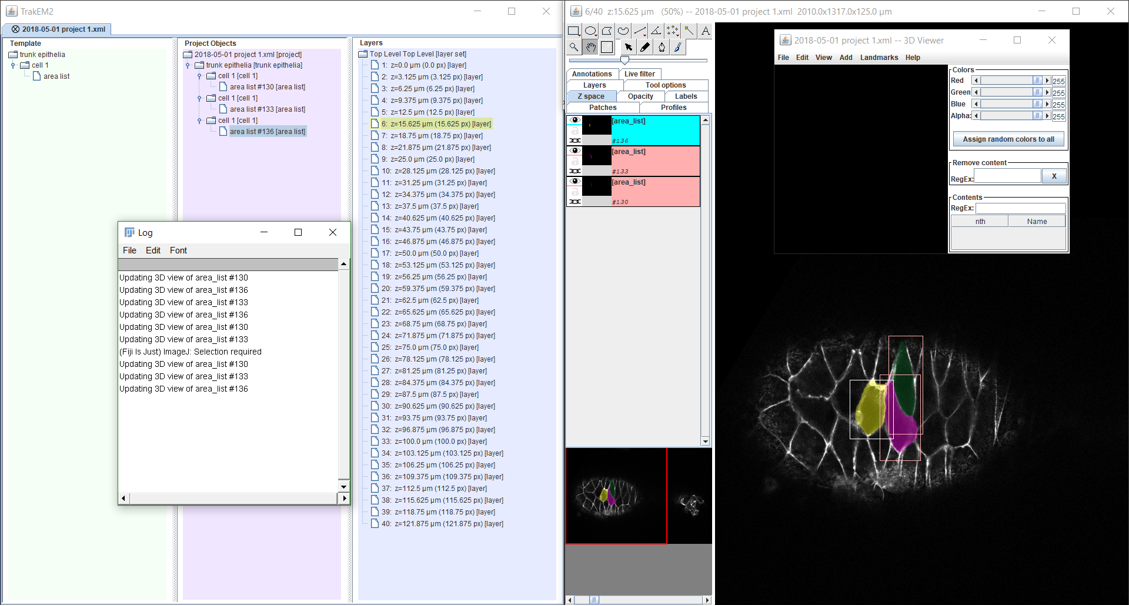Pick the text tool
The image size is (1129, 606).
705,31
